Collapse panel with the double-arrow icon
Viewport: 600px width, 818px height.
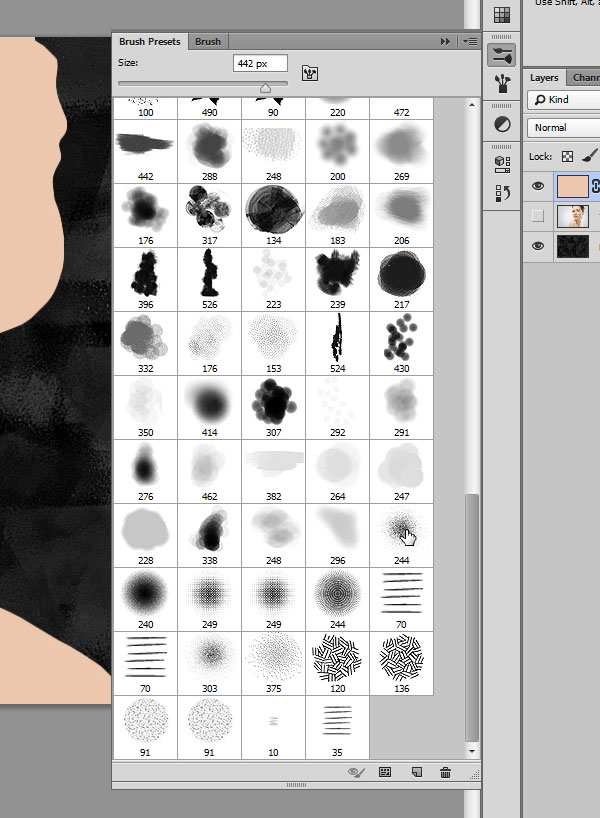(x=445, y=41)
